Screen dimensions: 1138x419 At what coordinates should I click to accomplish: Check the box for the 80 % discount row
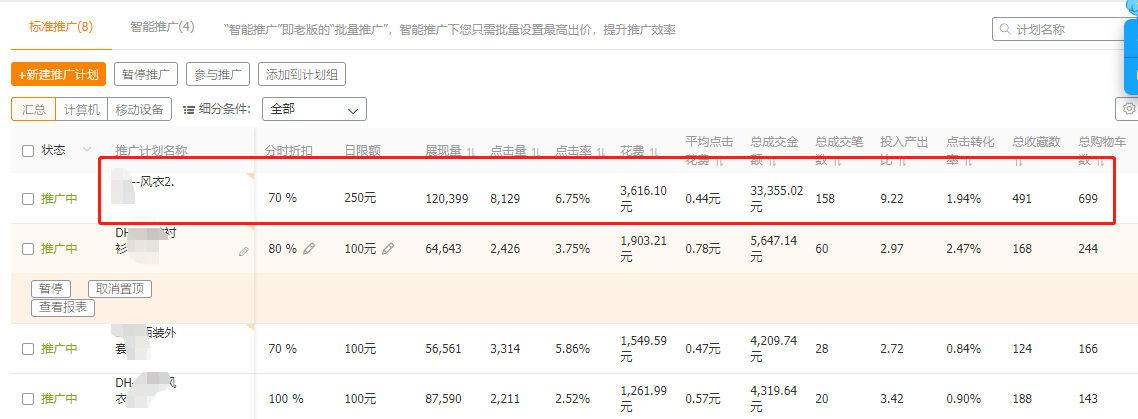coord(28,249)
